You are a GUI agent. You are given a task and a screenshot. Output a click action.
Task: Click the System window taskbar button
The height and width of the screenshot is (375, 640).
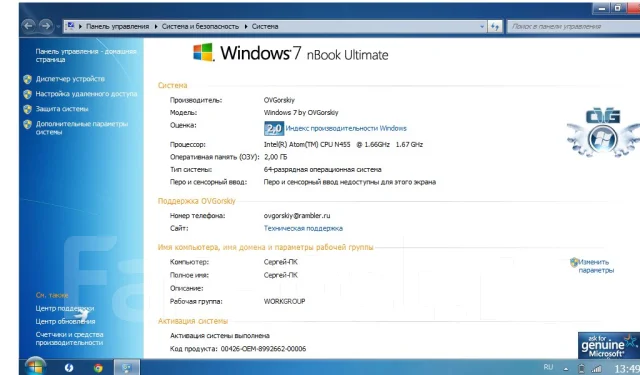pyautogui.click(x=127, y=368)
